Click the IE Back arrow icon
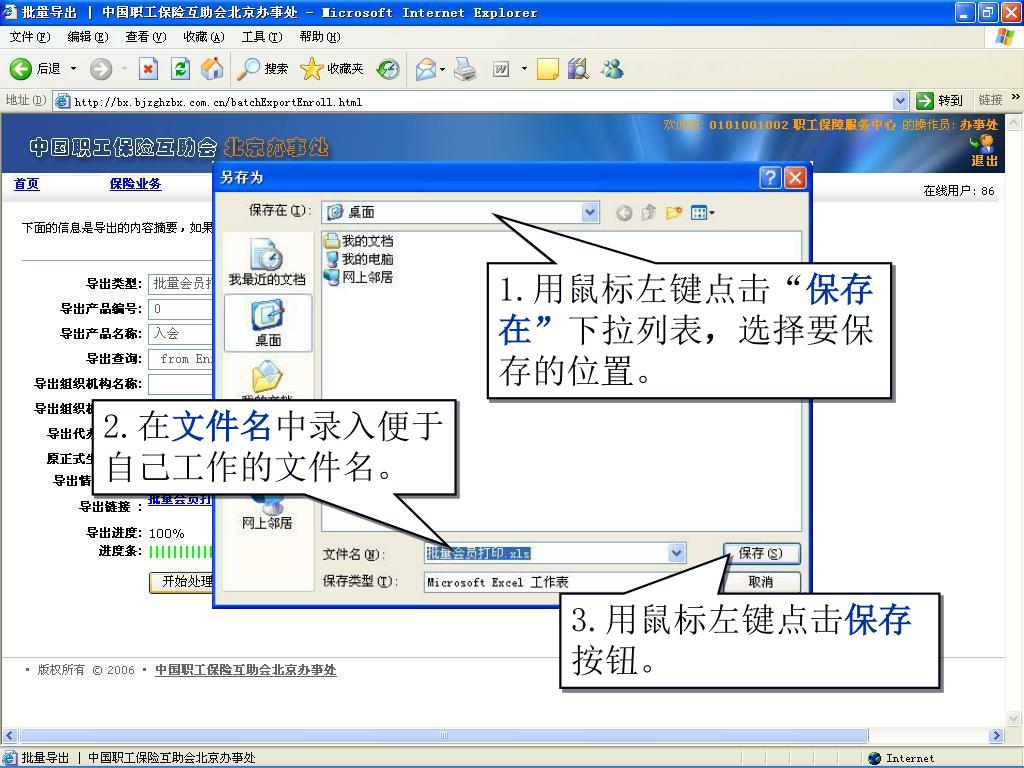The width and height of the screenshot is (1024, 768). click(20, 69)
